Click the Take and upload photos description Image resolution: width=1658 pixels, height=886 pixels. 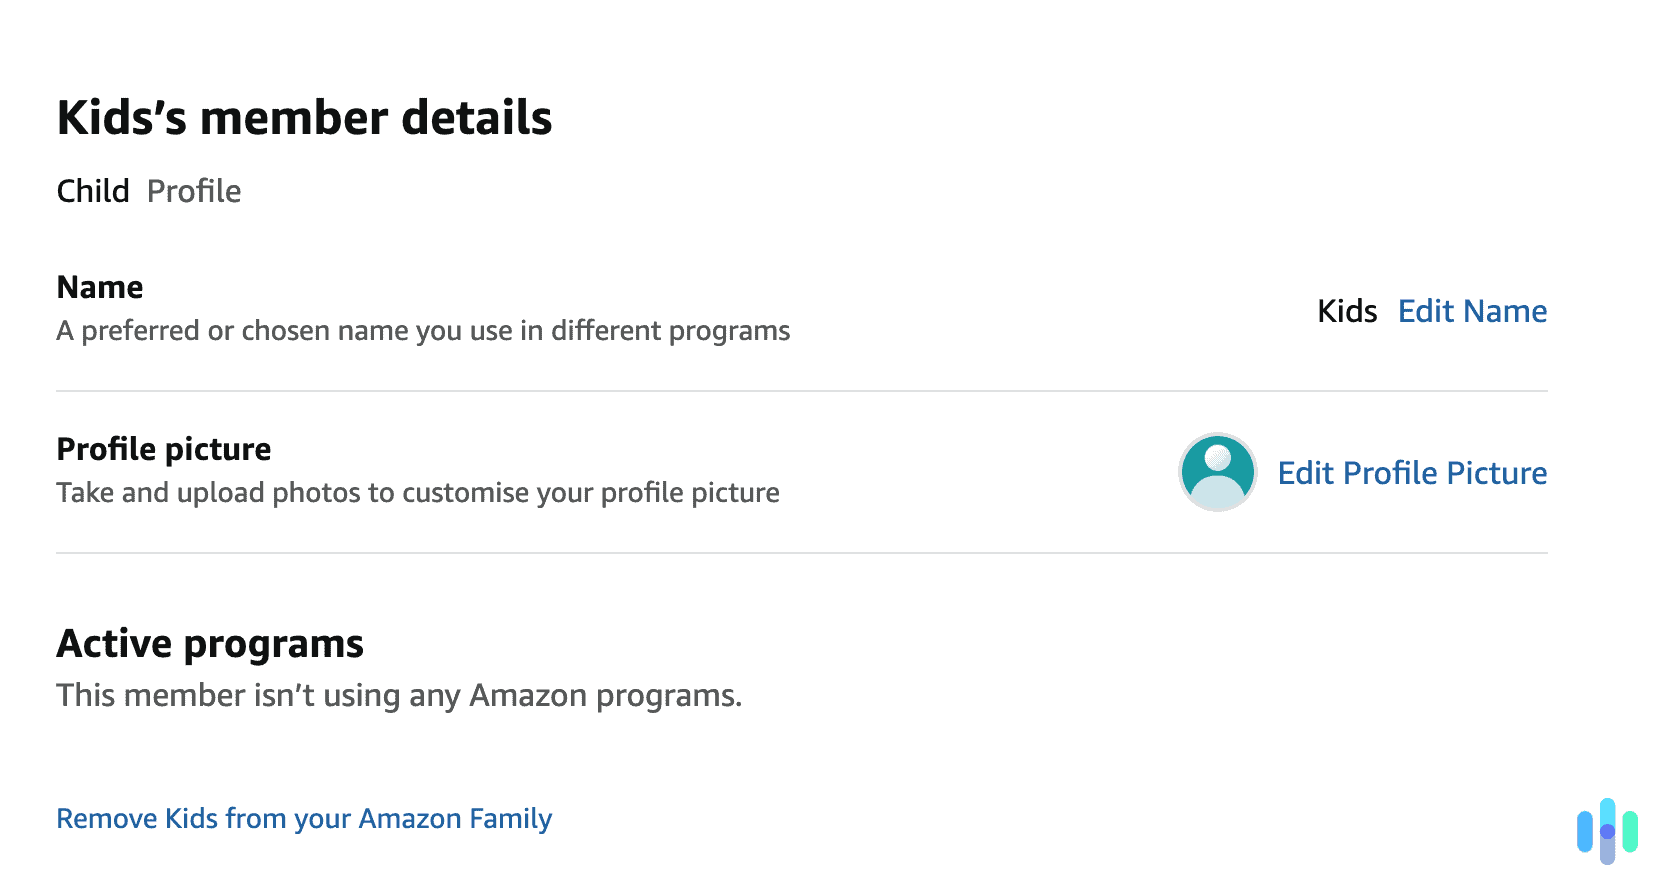[x=418, y=493]
